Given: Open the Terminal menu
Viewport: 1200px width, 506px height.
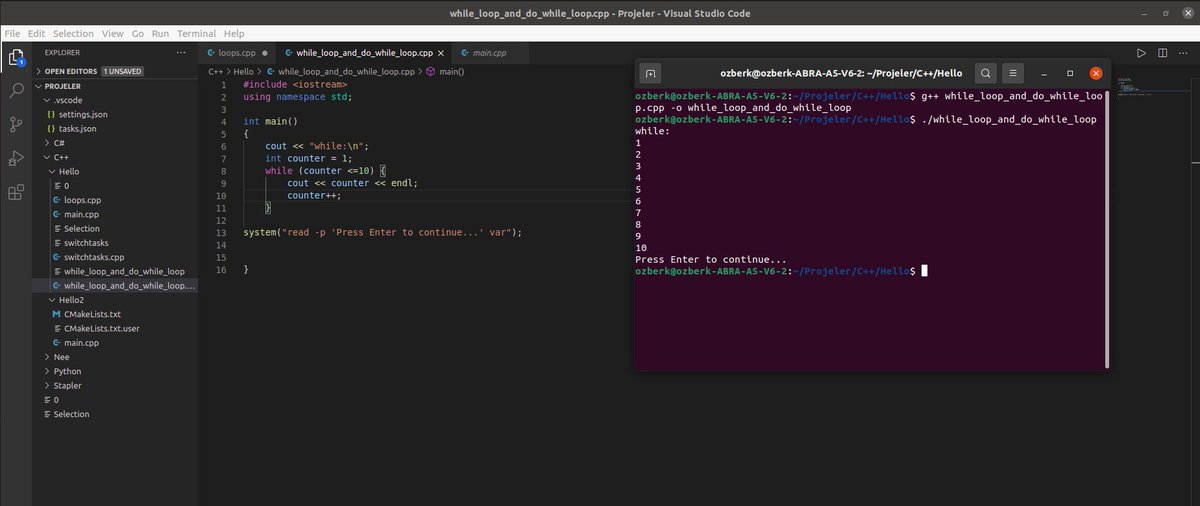Looking at the screenshot, I should (196, 33).
